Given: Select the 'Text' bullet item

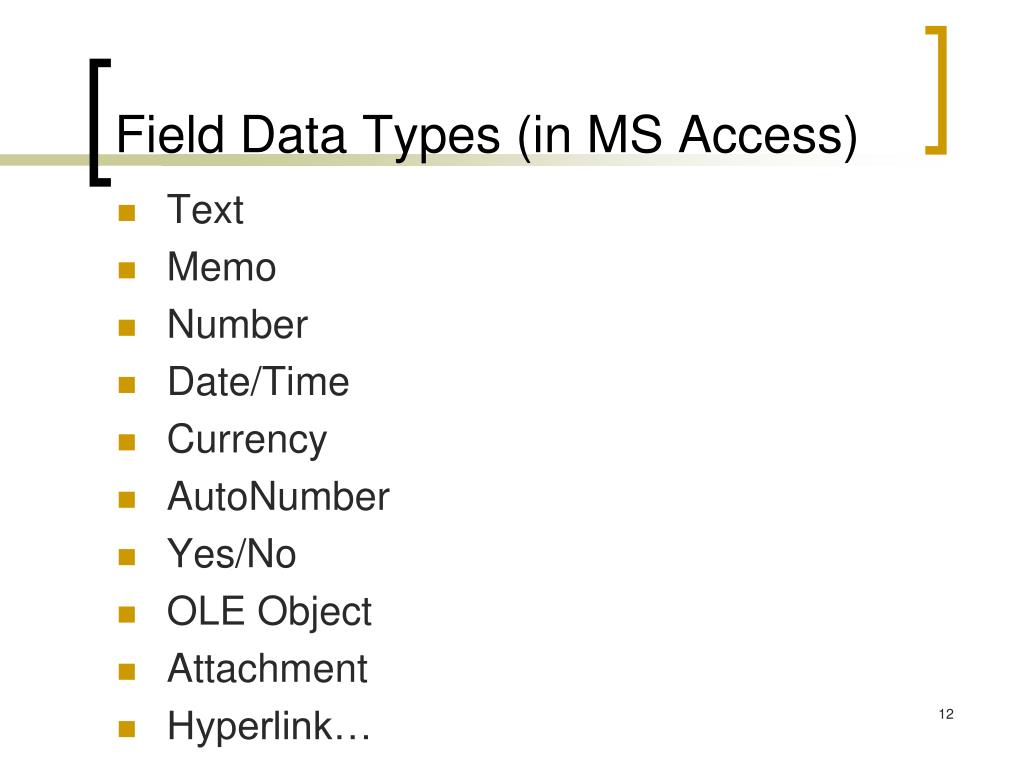Looking at the screenshot, I should pos(205,210).
